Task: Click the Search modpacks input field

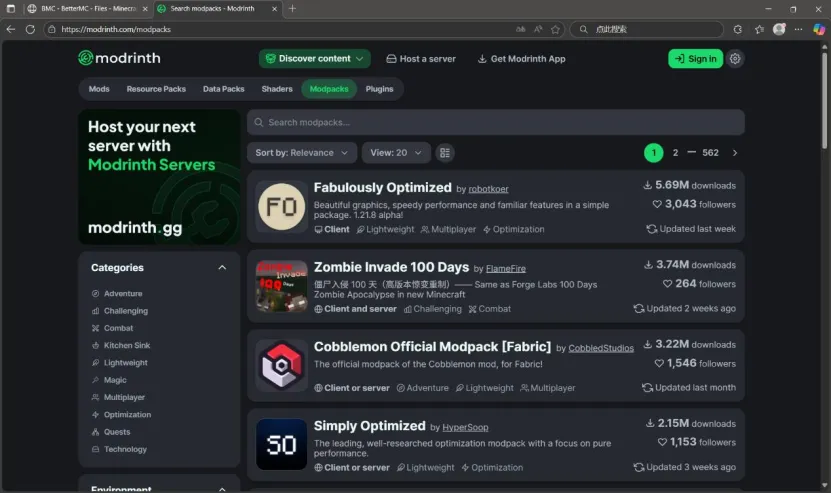Action: (495, 122)
